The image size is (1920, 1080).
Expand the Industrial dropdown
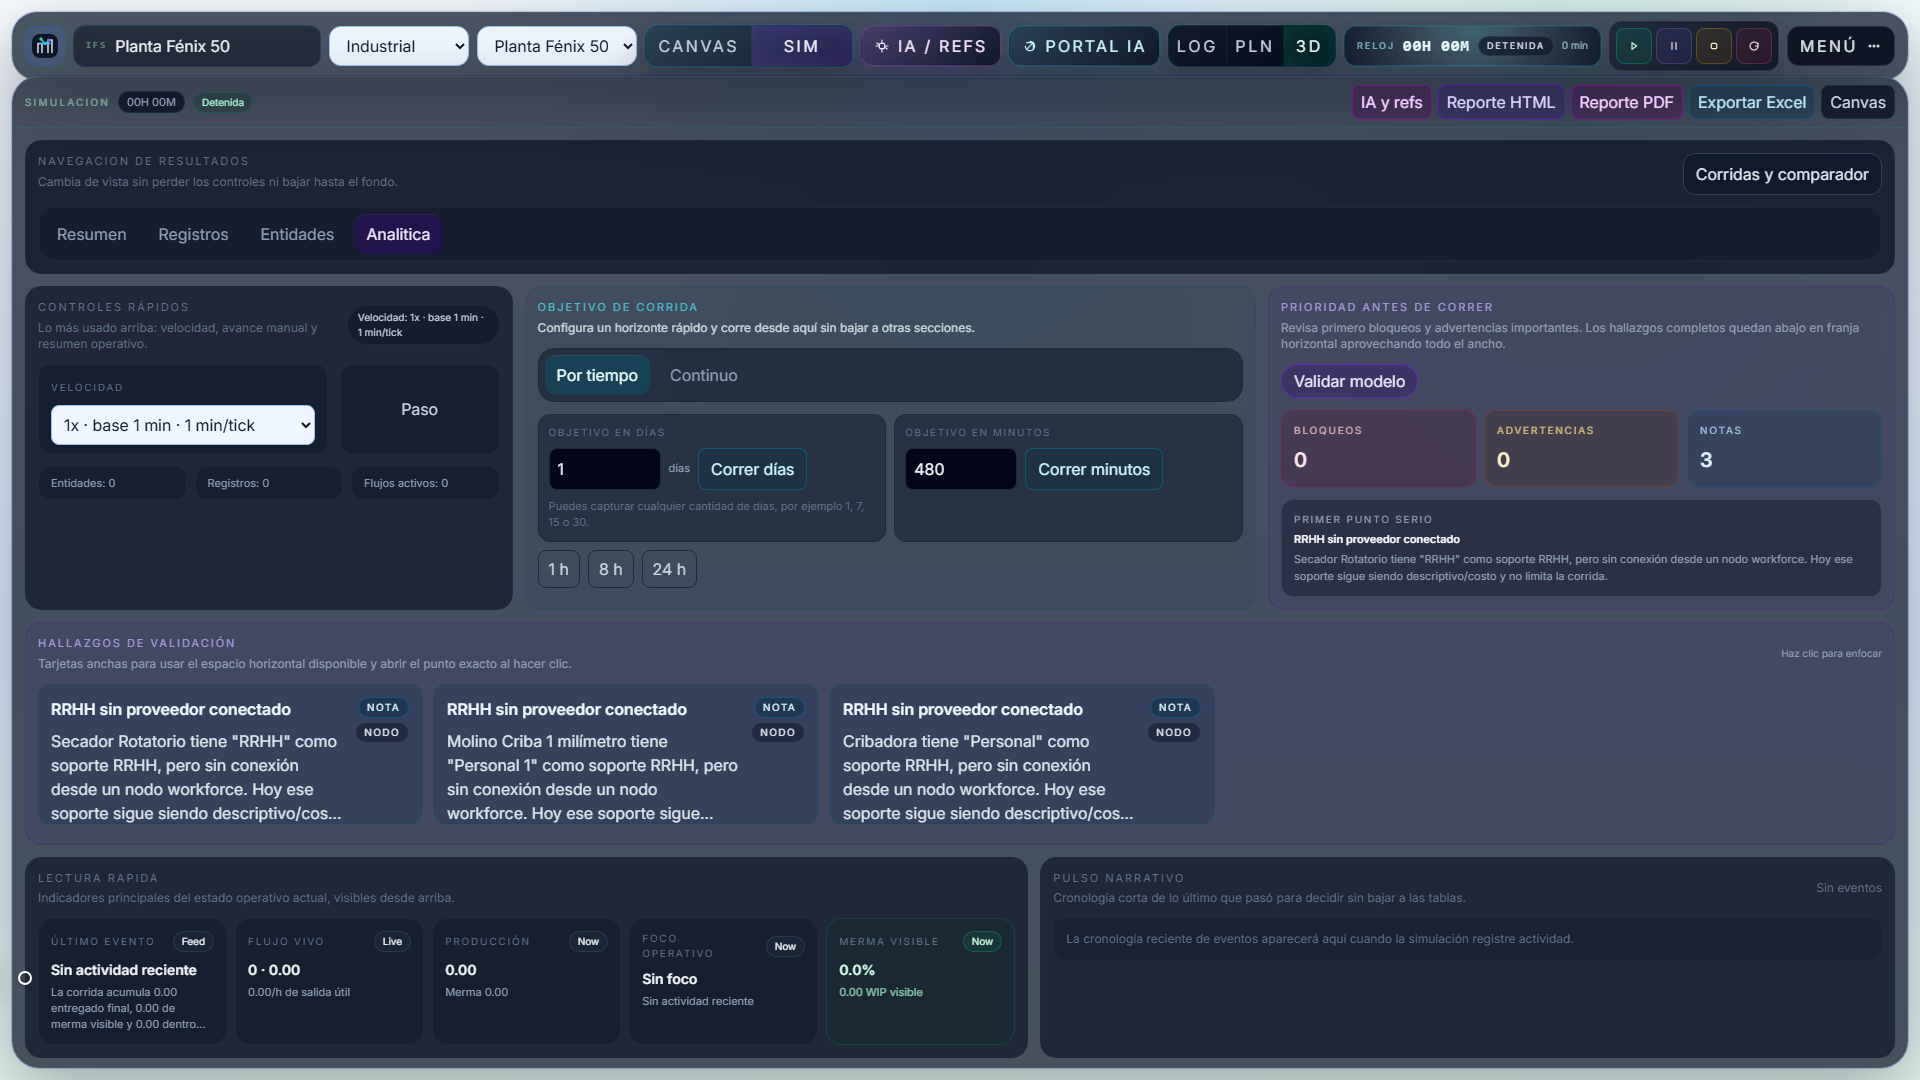399,46
